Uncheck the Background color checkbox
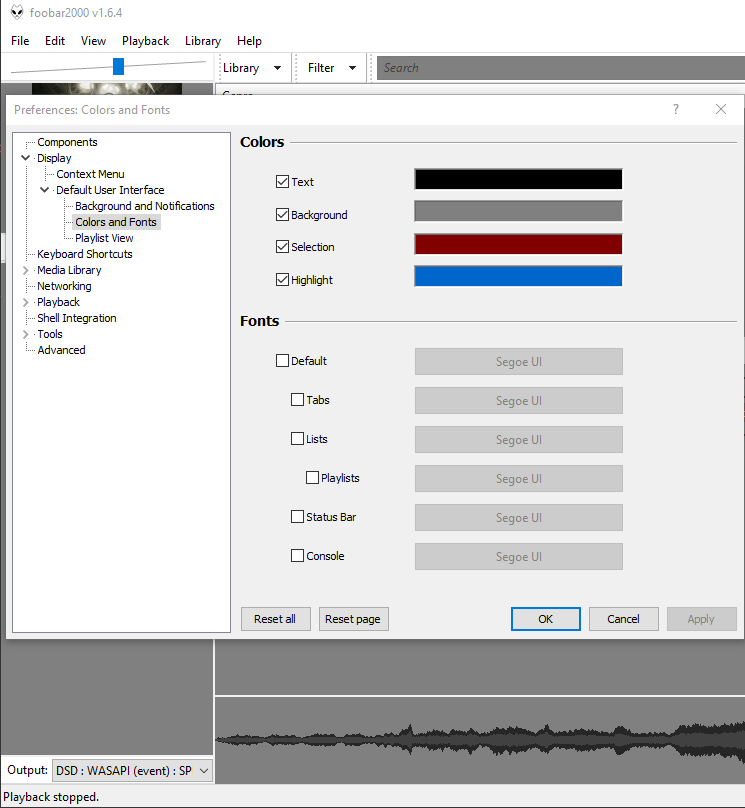Image resolution: width=745 pixels, height=808 pixels. pos(282,214)
